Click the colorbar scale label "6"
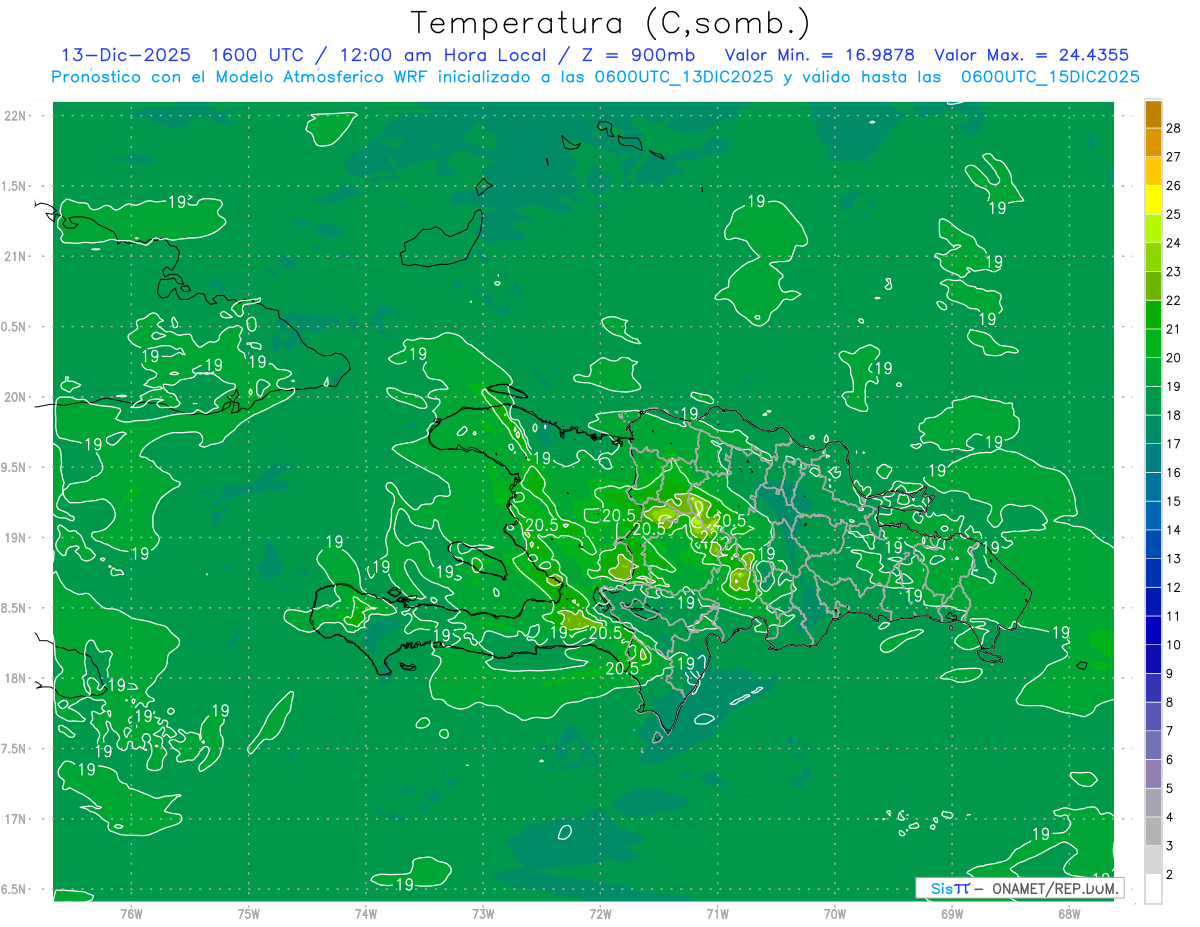The width and height of the screenshot is (1200, 927). click(x=1170, y=760)
